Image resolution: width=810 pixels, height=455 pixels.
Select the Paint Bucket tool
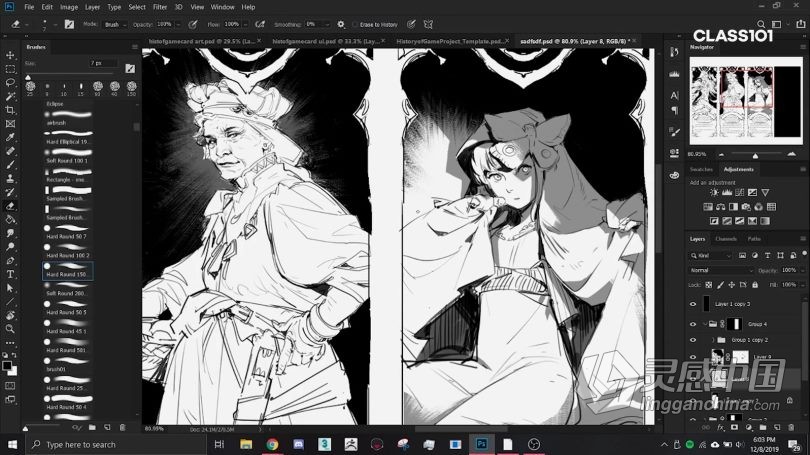(x=10, y=219)
